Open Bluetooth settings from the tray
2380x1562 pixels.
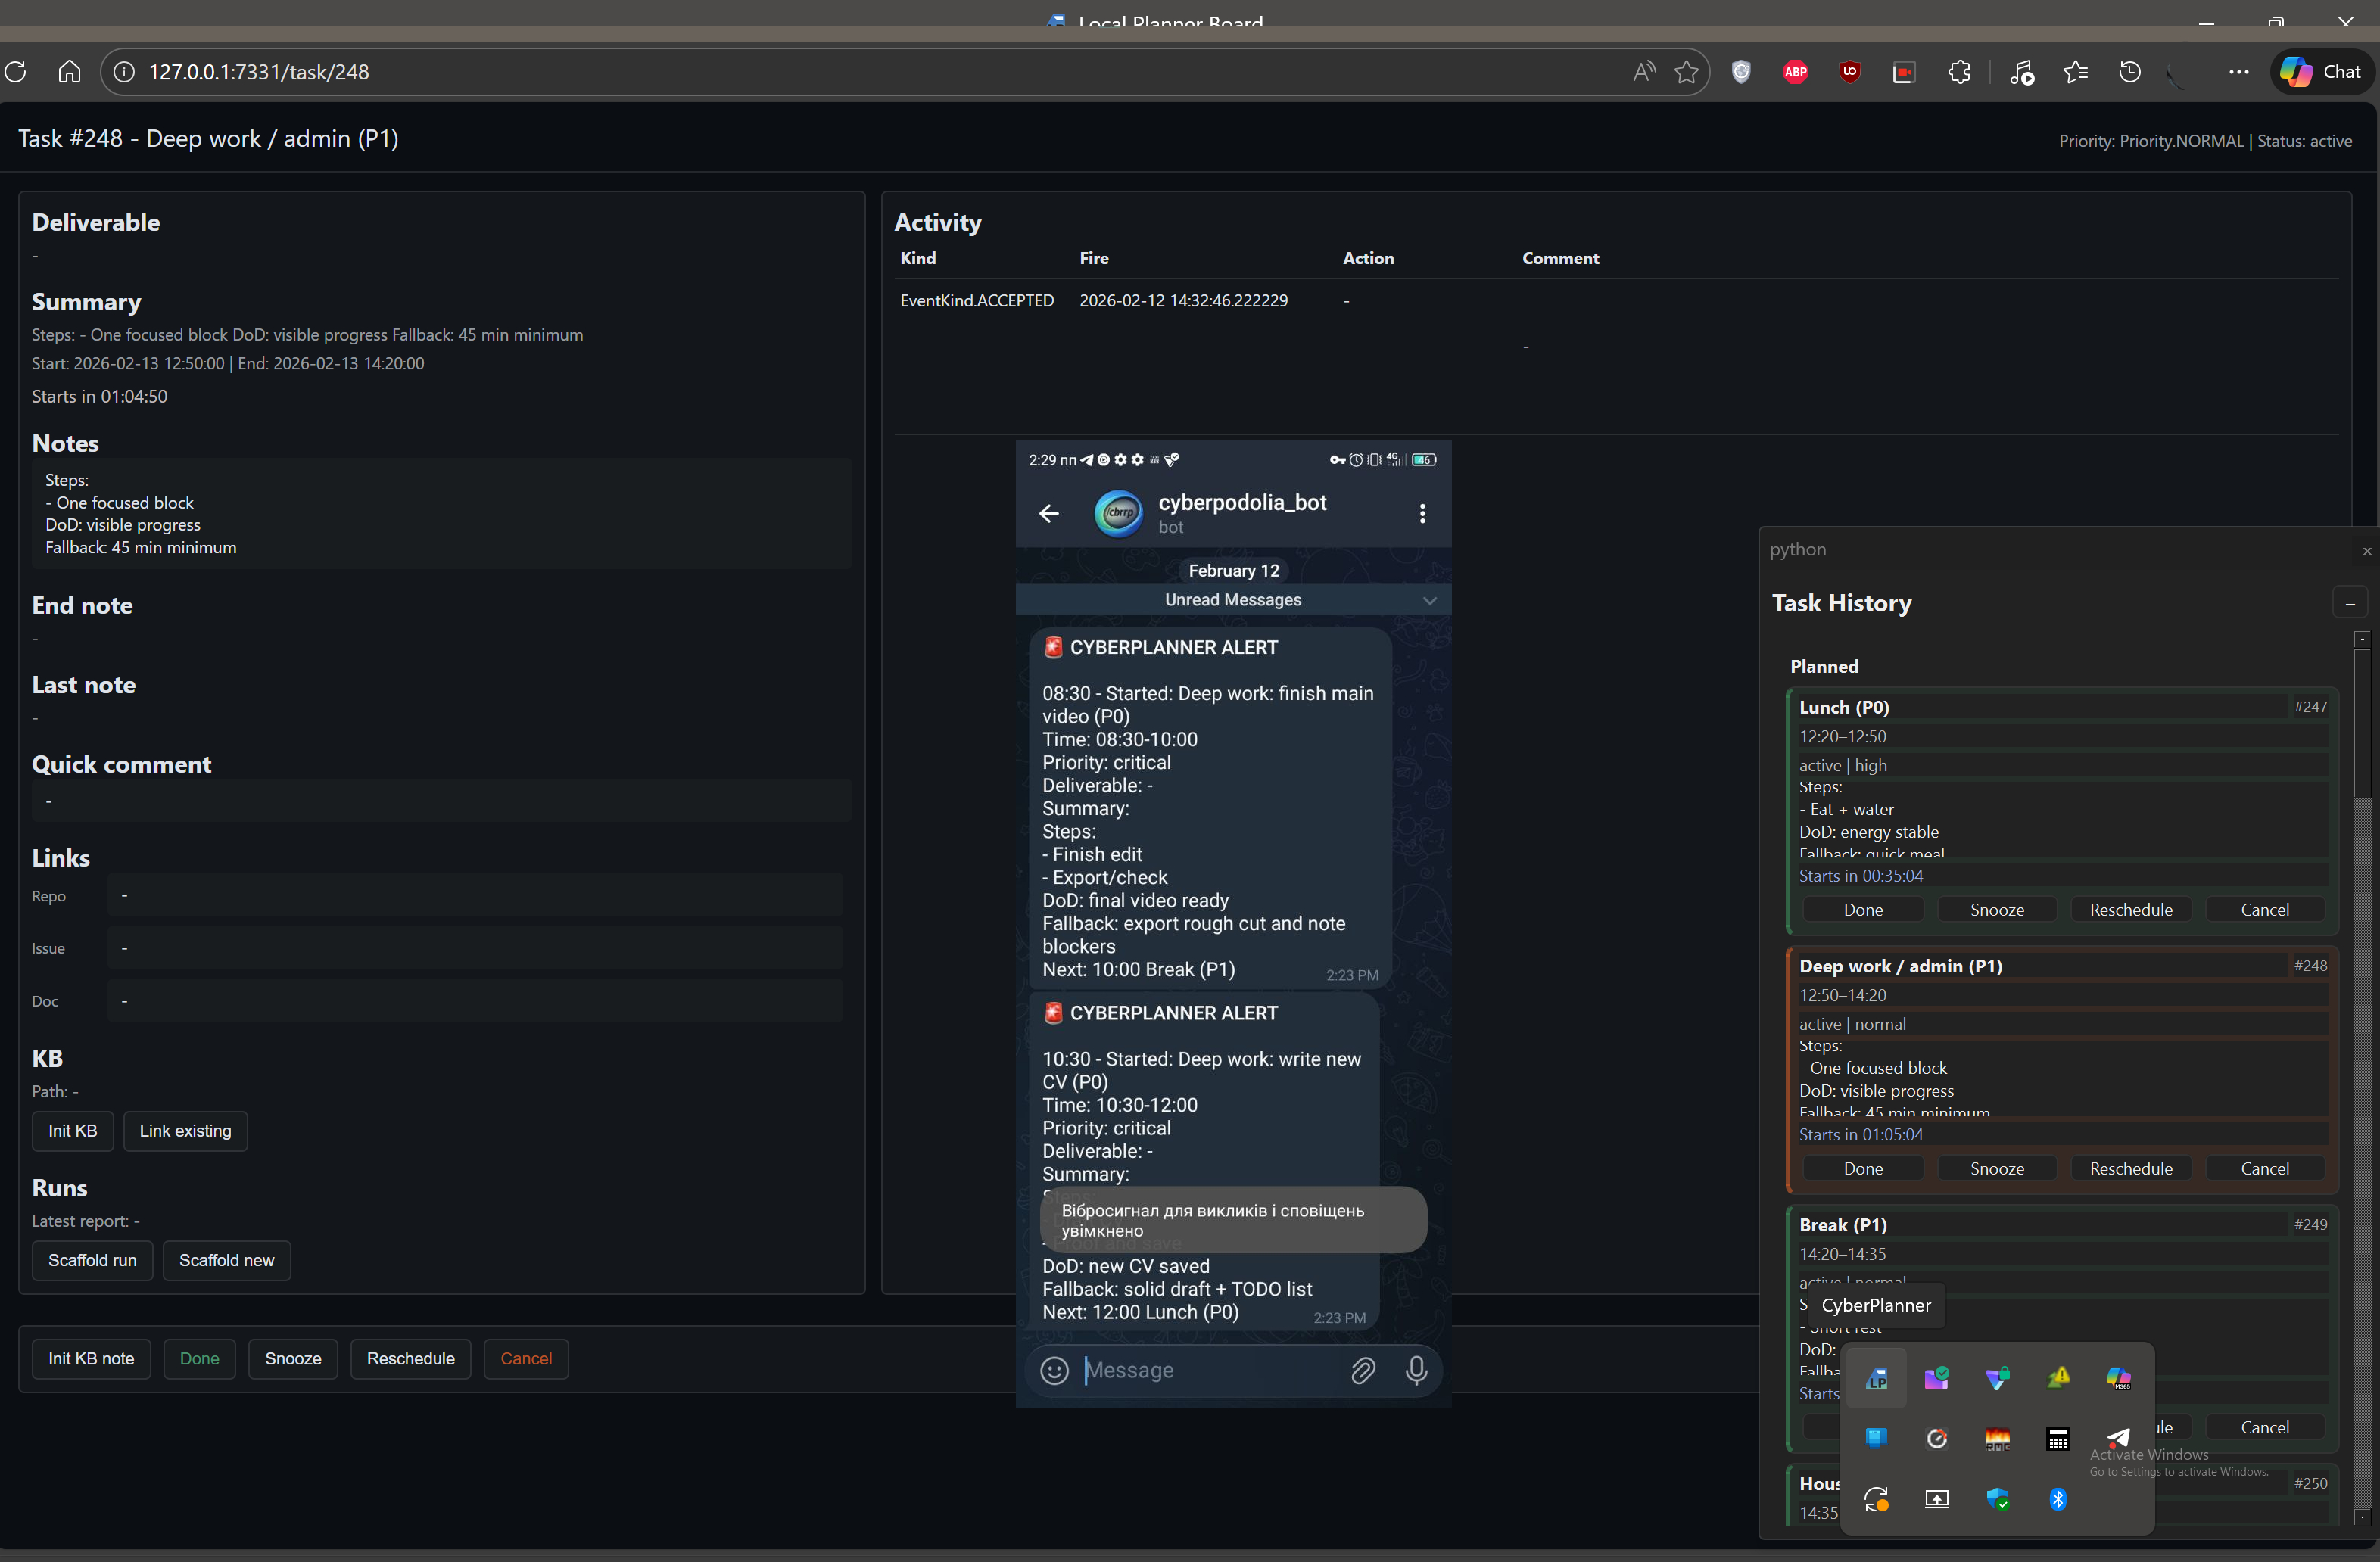2059,1499
